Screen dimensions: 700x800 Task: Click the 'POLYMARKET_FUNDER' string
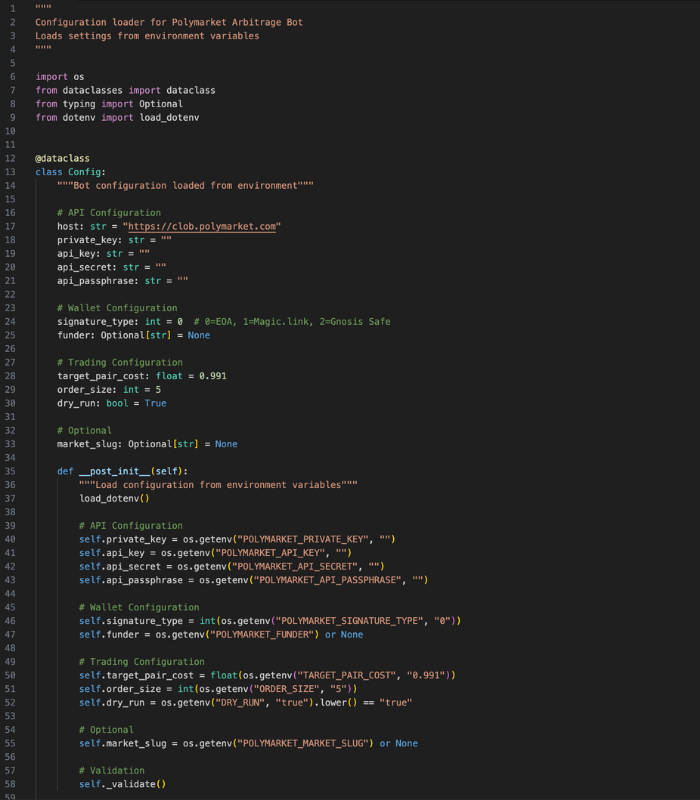coord(262,635)
